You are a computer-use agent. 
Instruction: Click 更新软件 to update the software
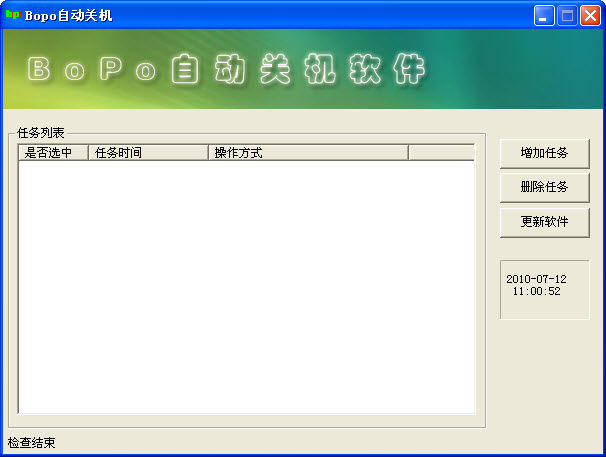coord(544,222)
